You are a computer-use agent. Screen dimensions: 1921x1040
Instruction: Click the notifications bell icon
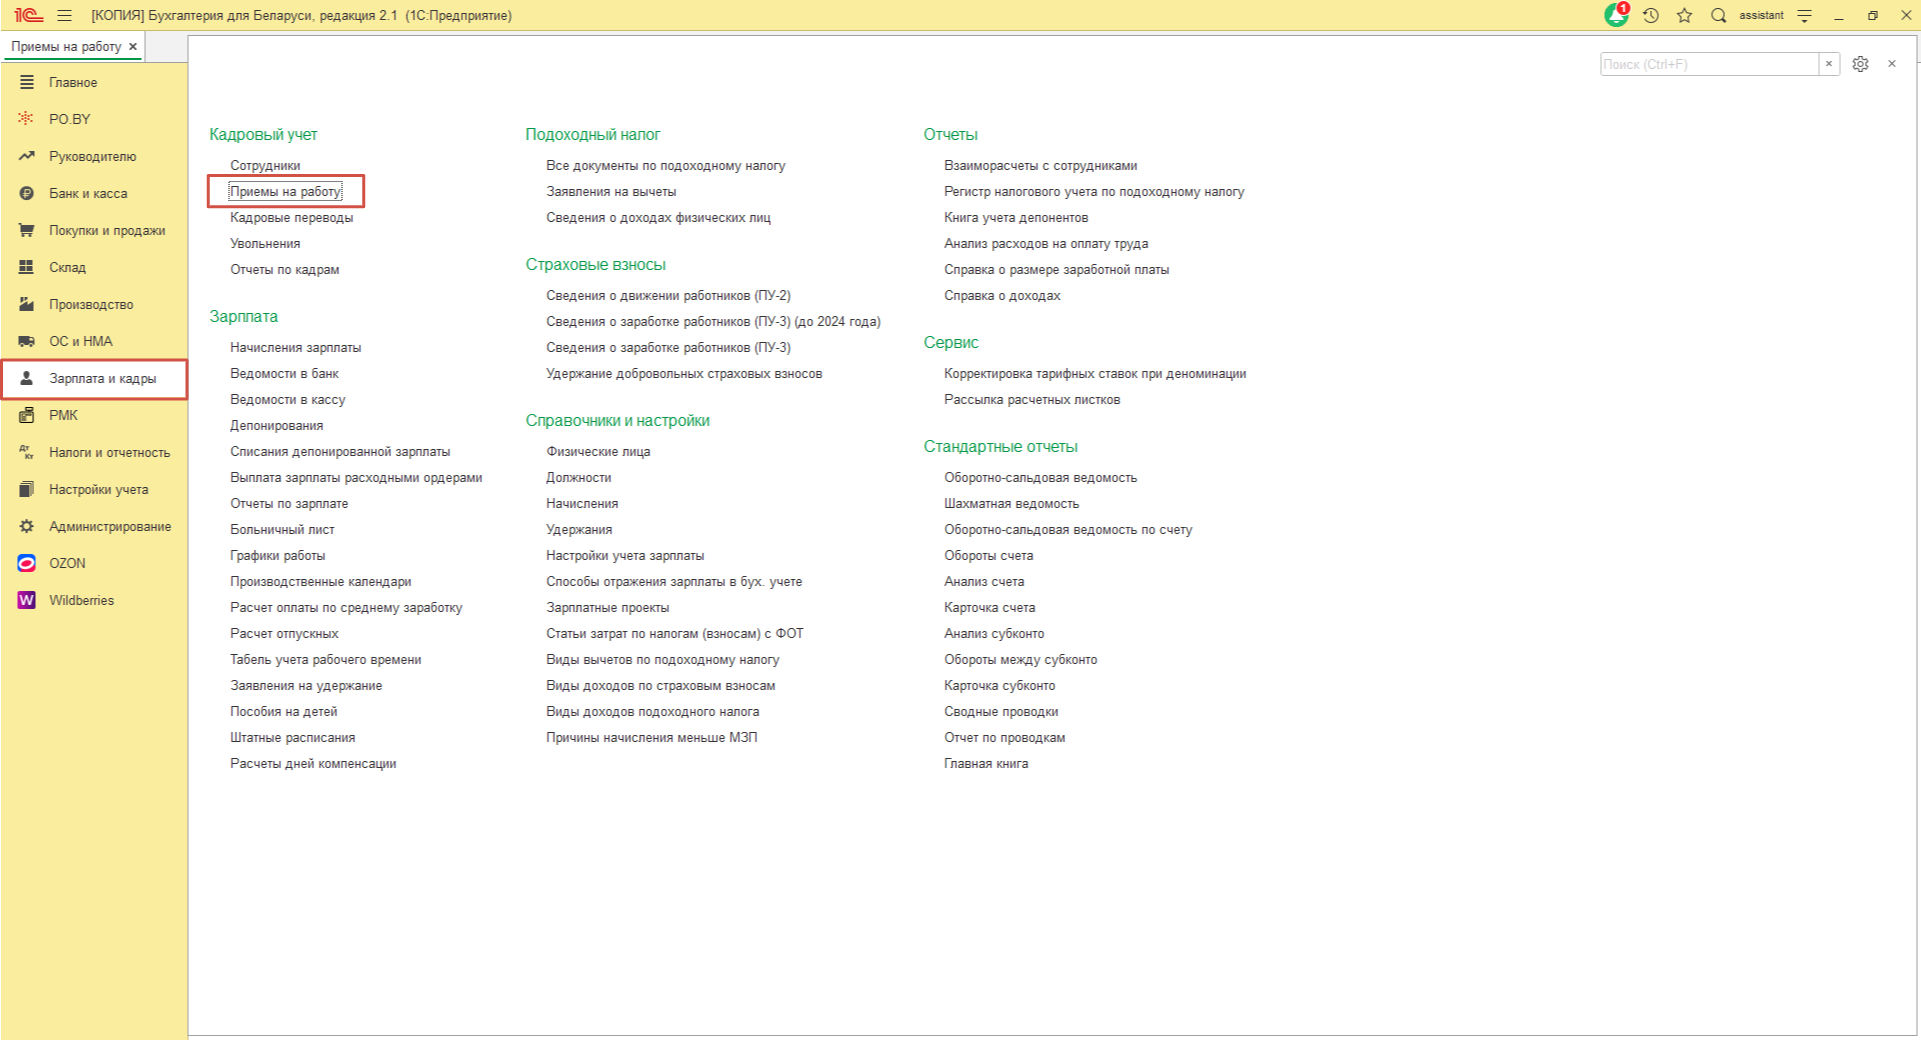1615,15
